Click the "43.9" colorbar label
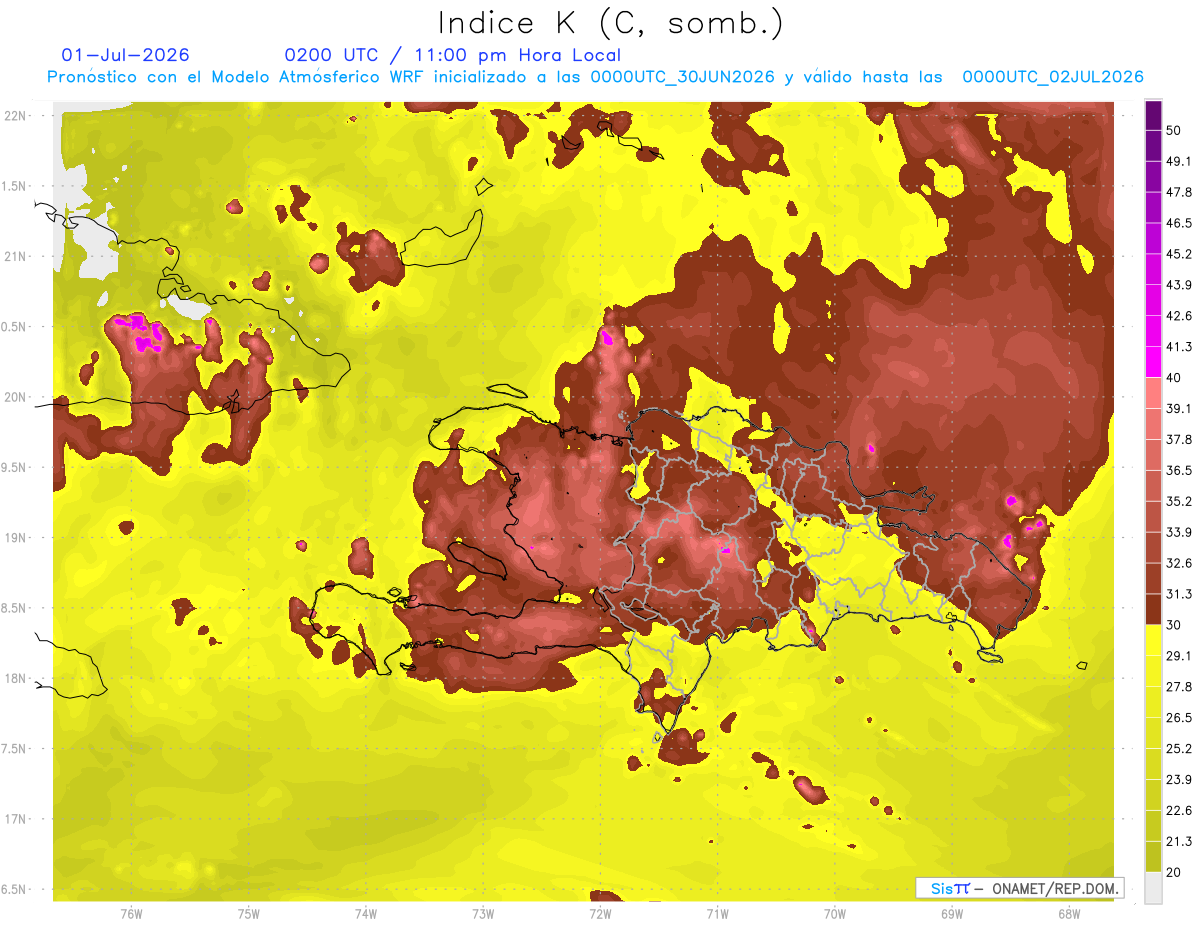This screenshot has height=927, width=1200. pyautogui.click(x=1179, y=285)
